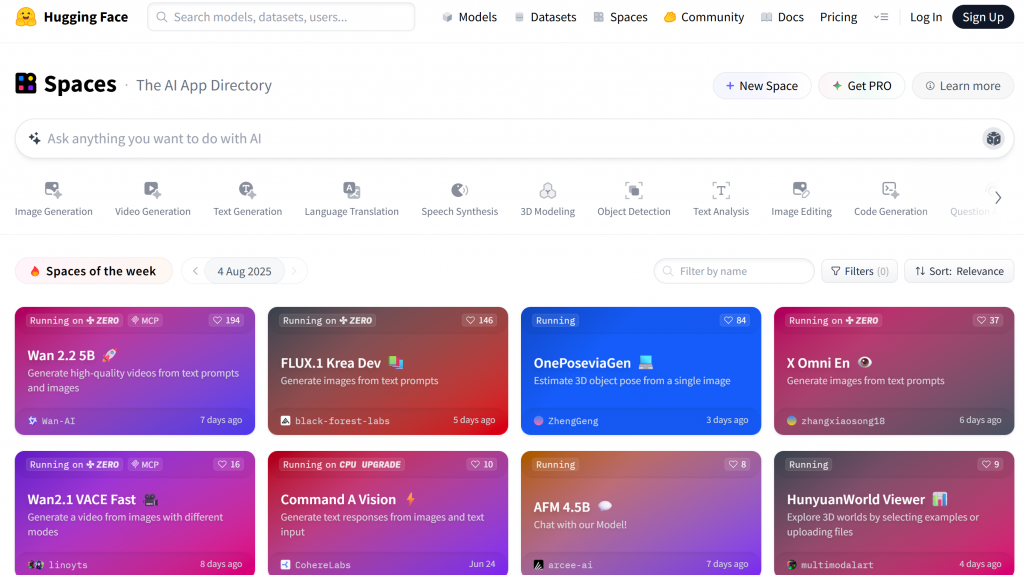Like the HunyuanWorld Viewer space
Viewport: 1024px width, 575px height.
(x=990, y=465)
